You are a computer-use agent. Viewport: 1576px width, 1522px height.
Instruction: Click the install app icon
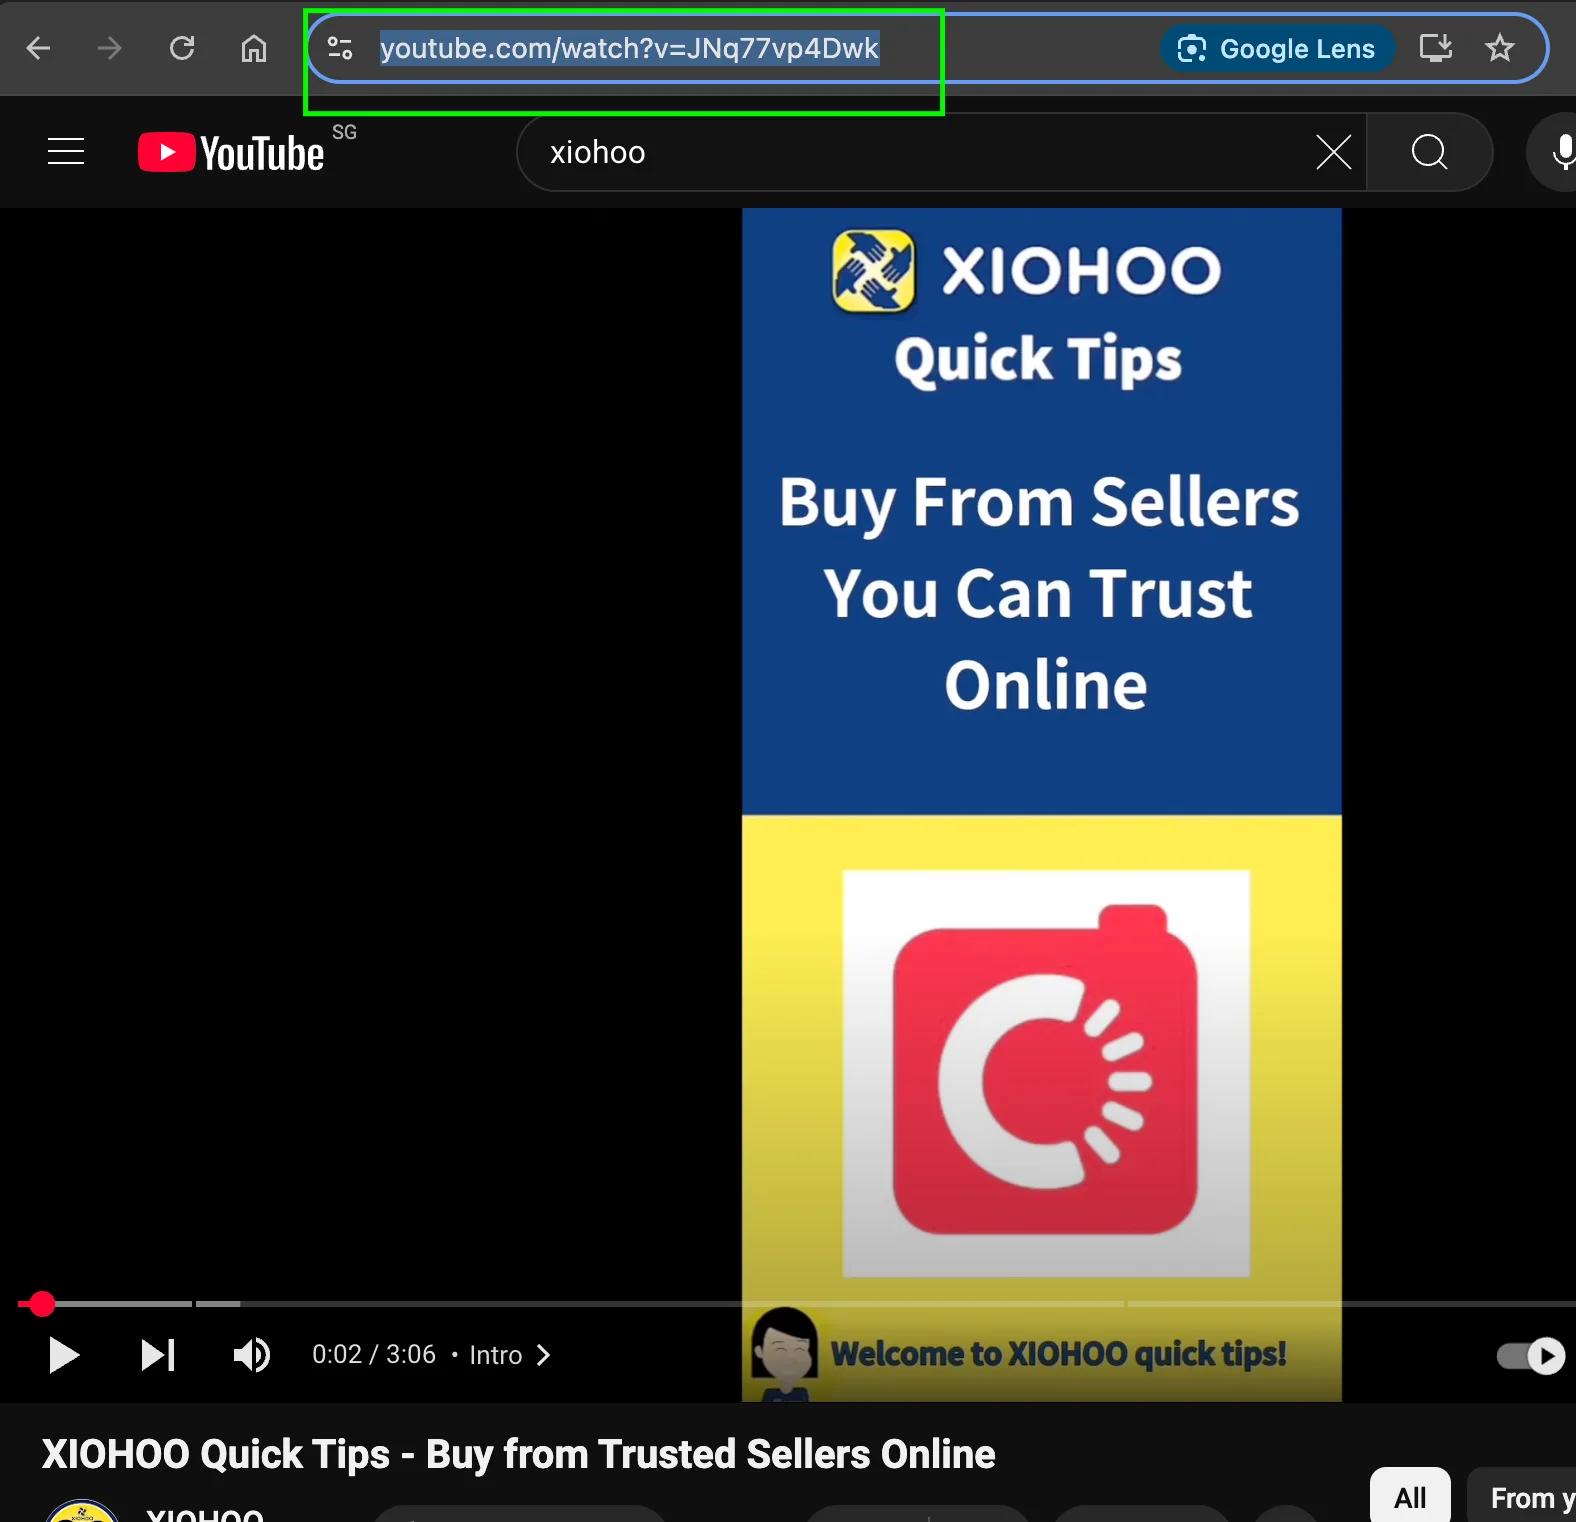(1435, 48)
